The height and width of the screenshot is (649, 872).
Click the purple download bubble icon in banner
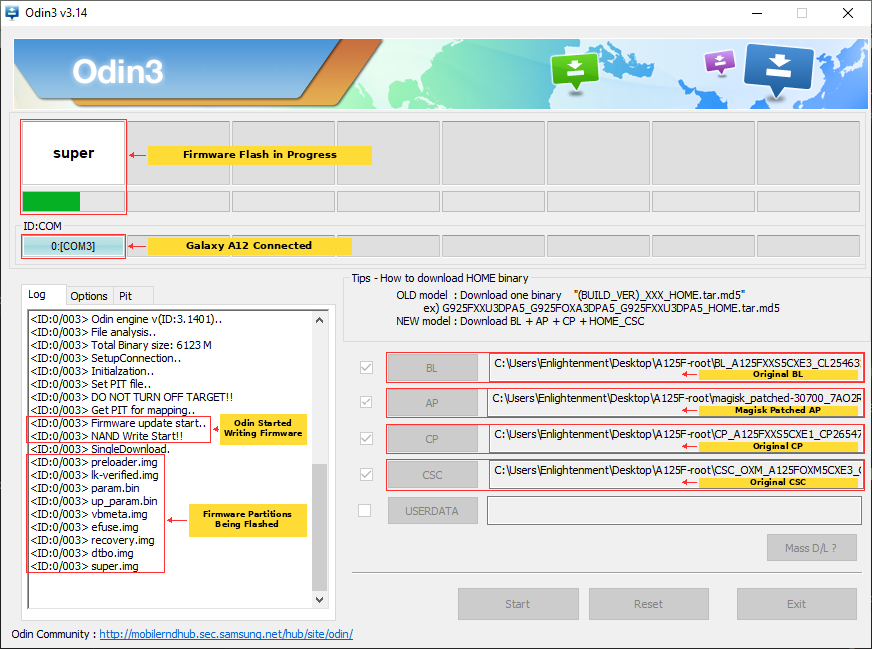tap(720, 62)
